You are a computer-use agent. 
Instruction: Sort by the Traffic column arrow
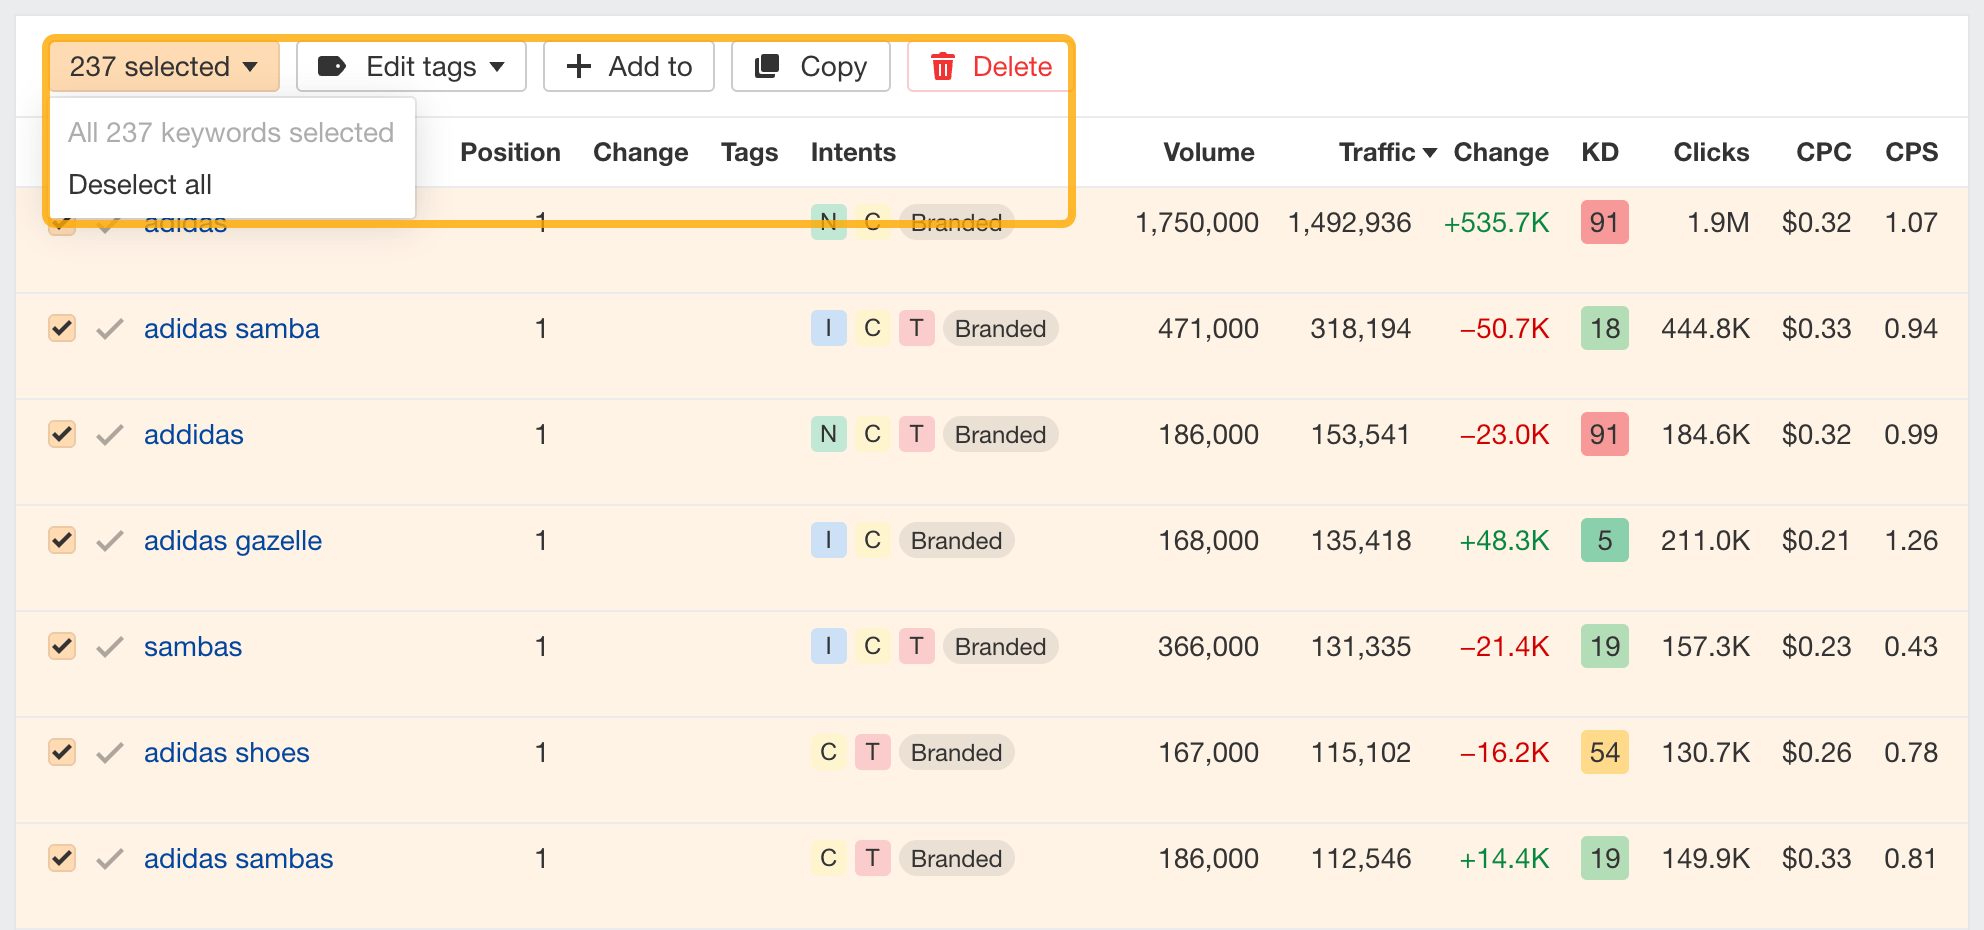click(1430, 153)
